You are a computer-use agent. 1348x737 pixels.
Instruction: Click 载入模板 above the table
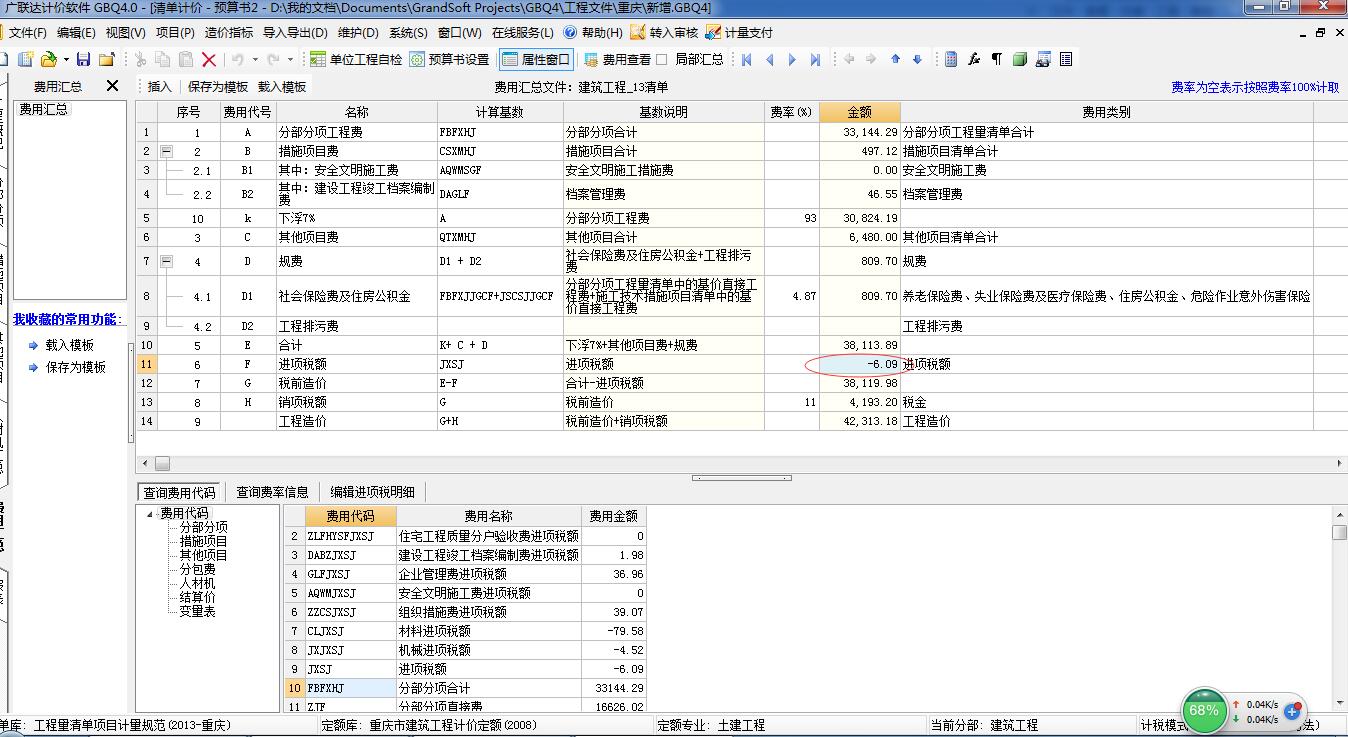tap(282, 87)
